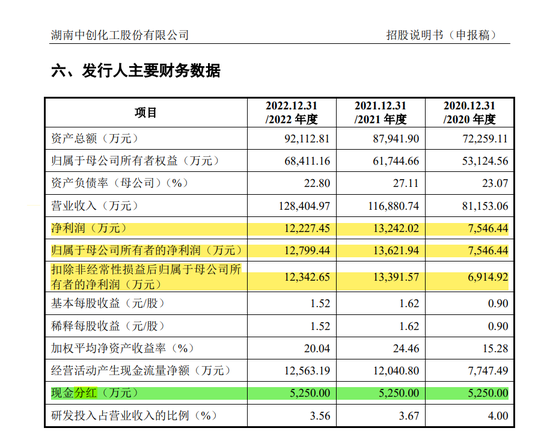Screen dimensions: 550x431
Task: Click 1.62 in 基本每股收益 row
Action: click(409, 304)
